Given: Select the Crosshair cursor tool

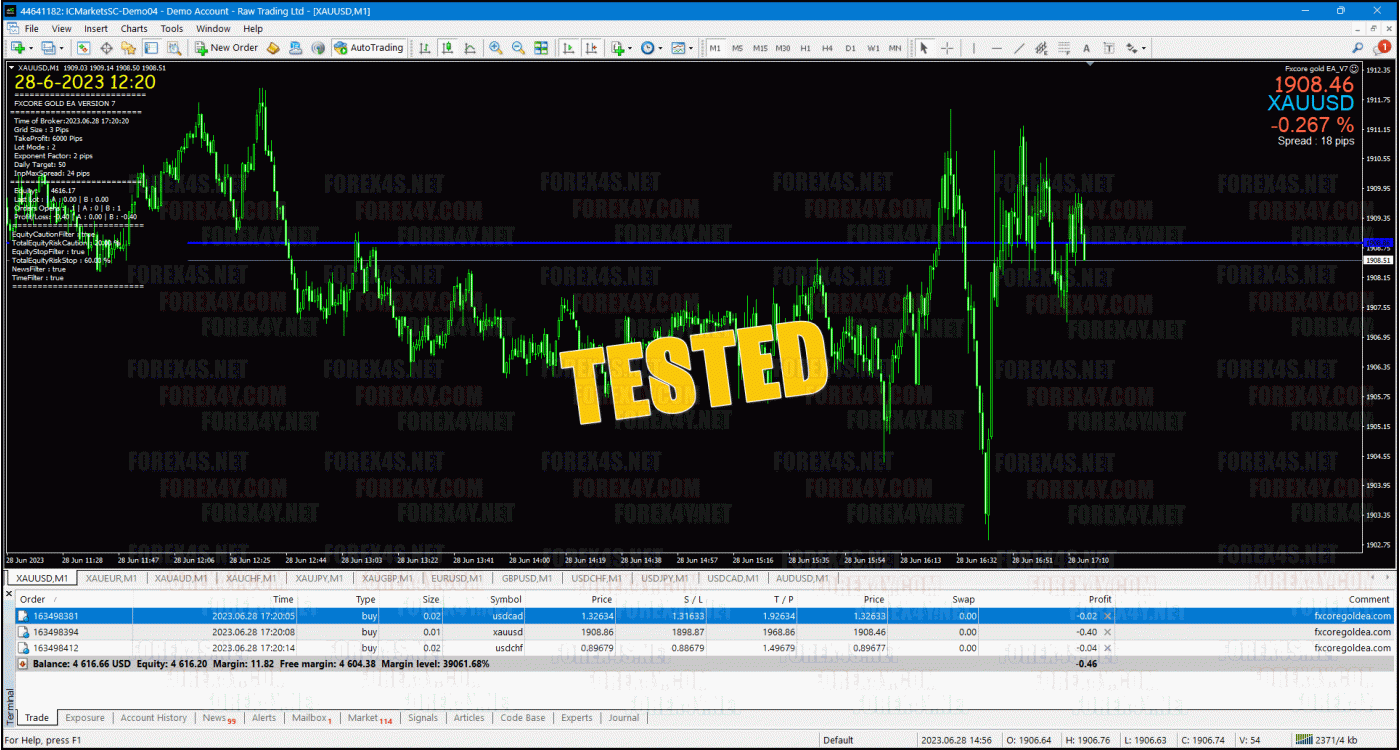Looking at the screenshot, I should 946,48.
